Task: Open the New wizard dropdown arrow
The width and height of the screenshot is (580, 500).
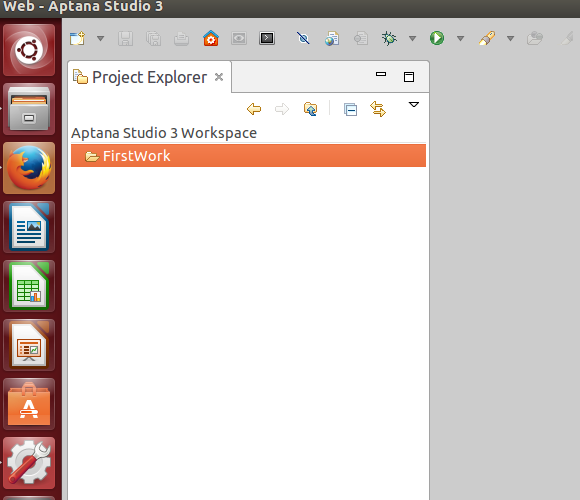Action: tap(100, 38)
